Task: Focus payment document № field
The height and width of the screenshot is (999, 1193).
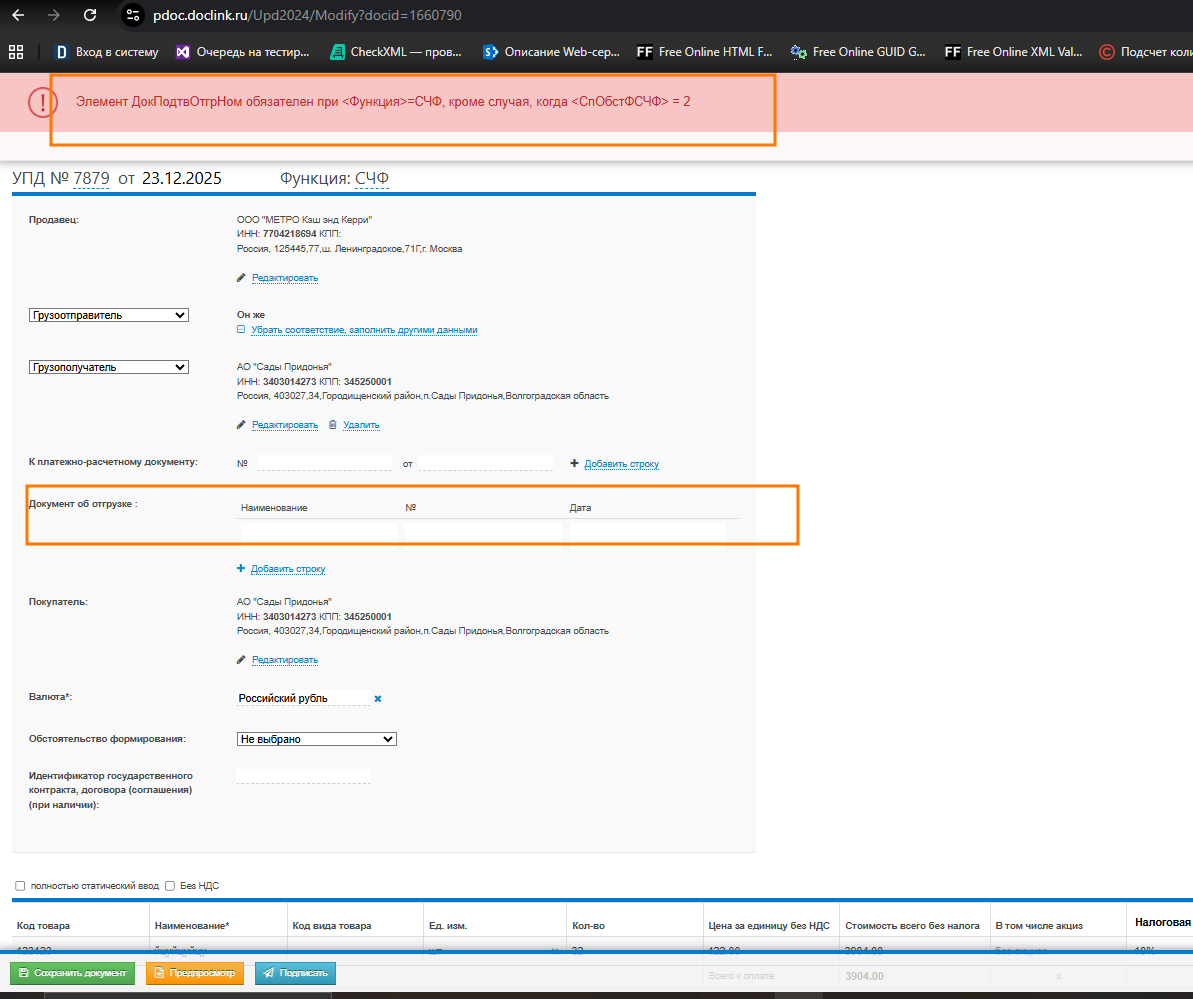Action: coord(324,463)
